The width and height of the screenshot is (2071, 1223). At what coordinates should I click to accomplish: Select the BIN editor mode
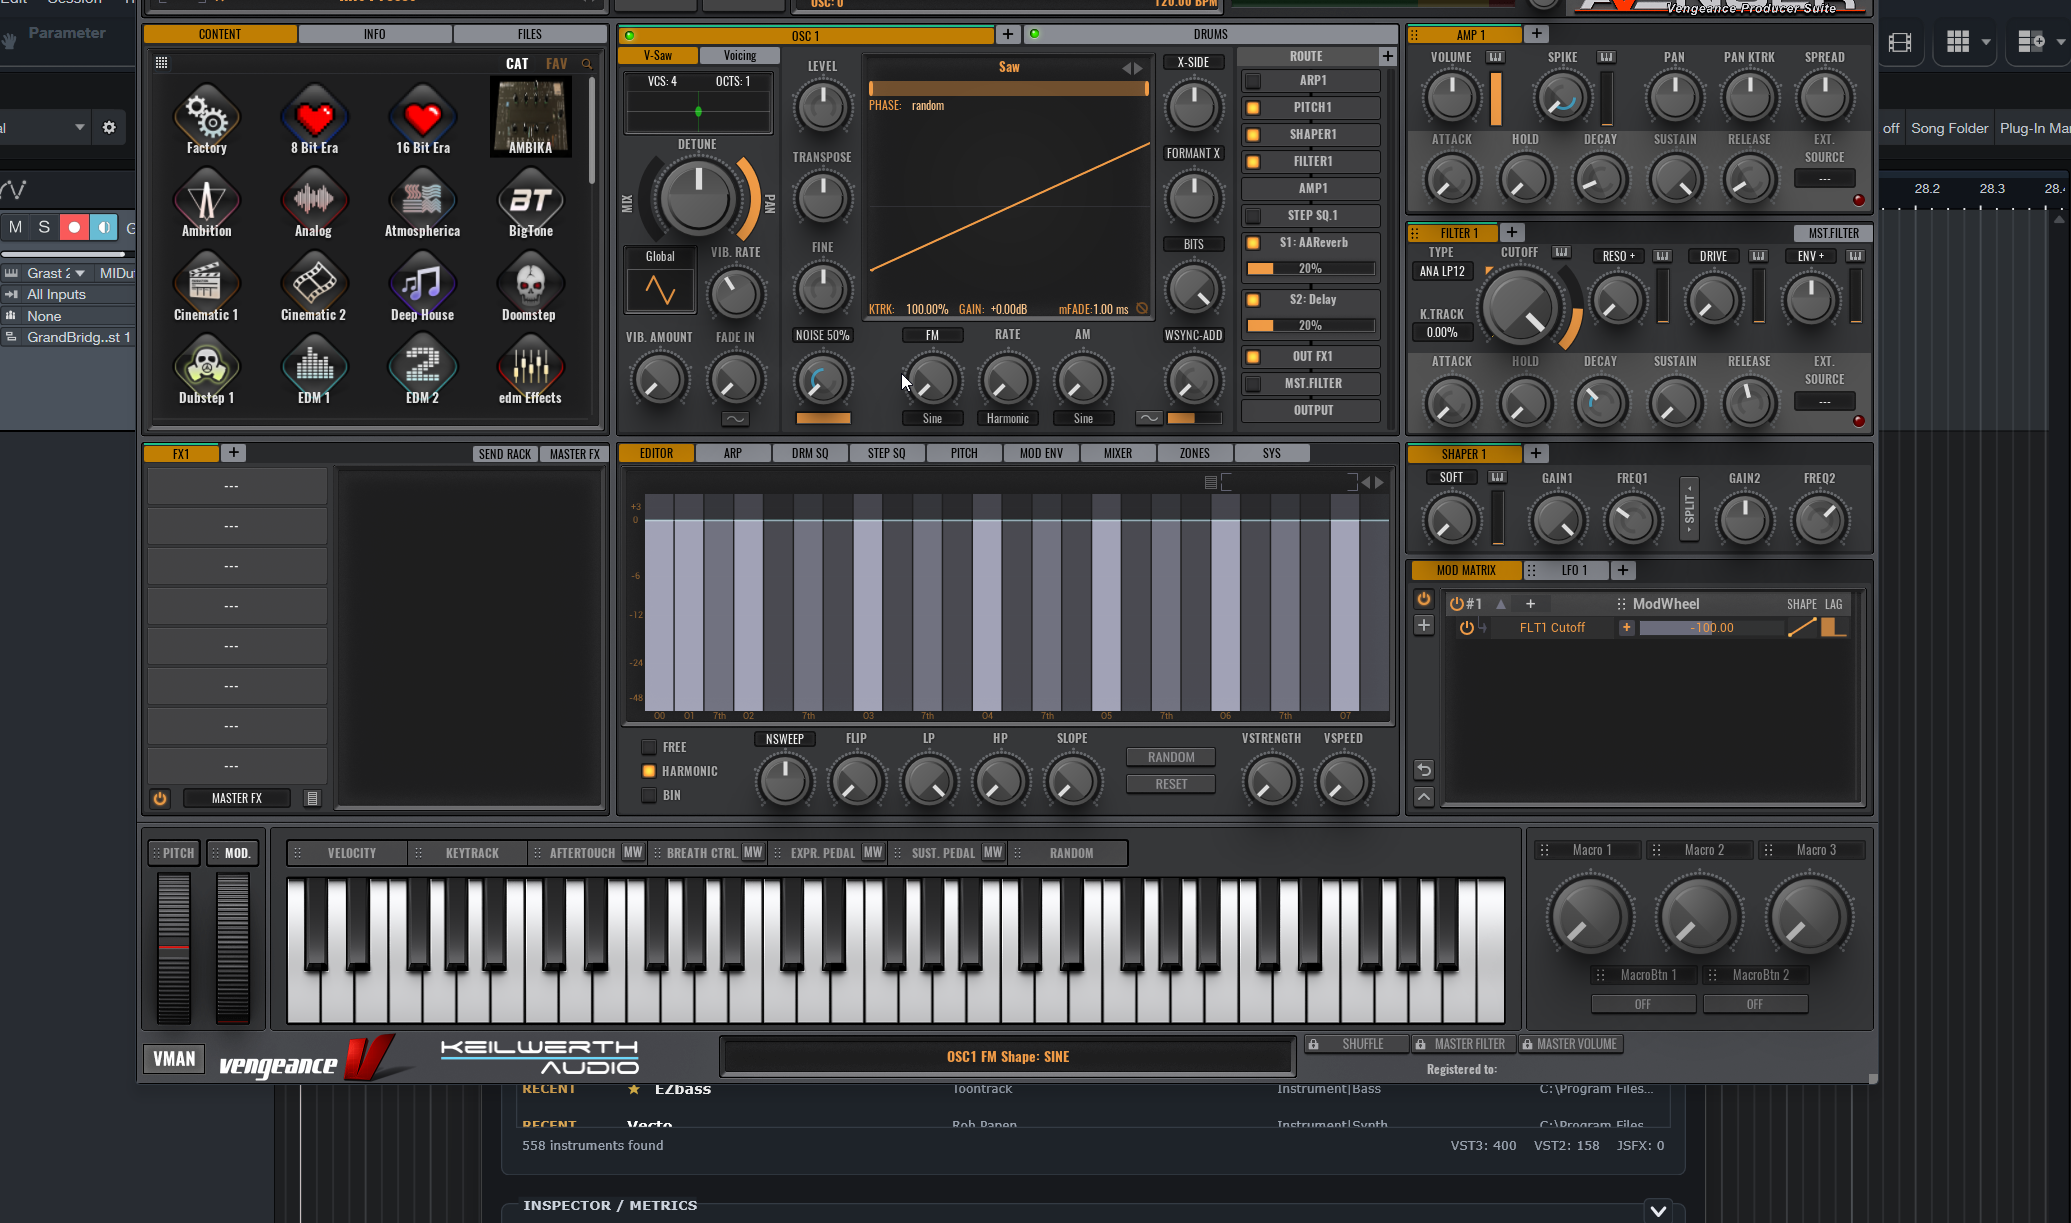(x=649, y=795)
